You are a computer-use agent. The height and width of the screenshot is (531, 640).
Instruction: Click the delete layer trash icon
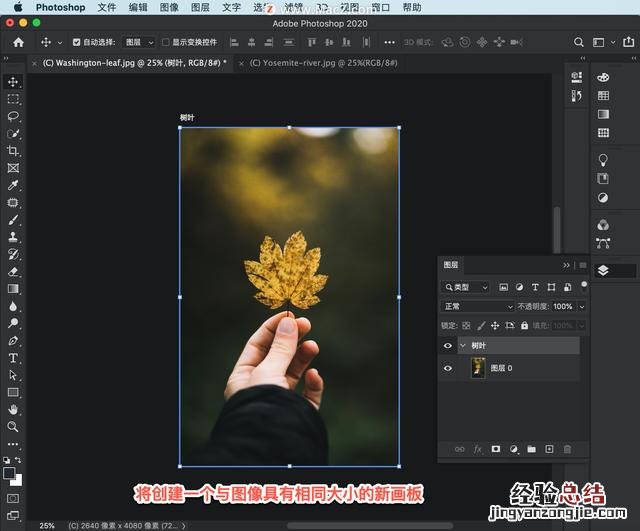coord(566,450)
